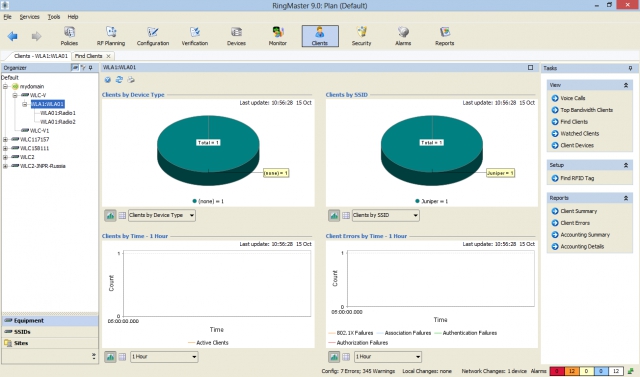Open the Services menu
The image size is (640, 377).
coord(29,17)
